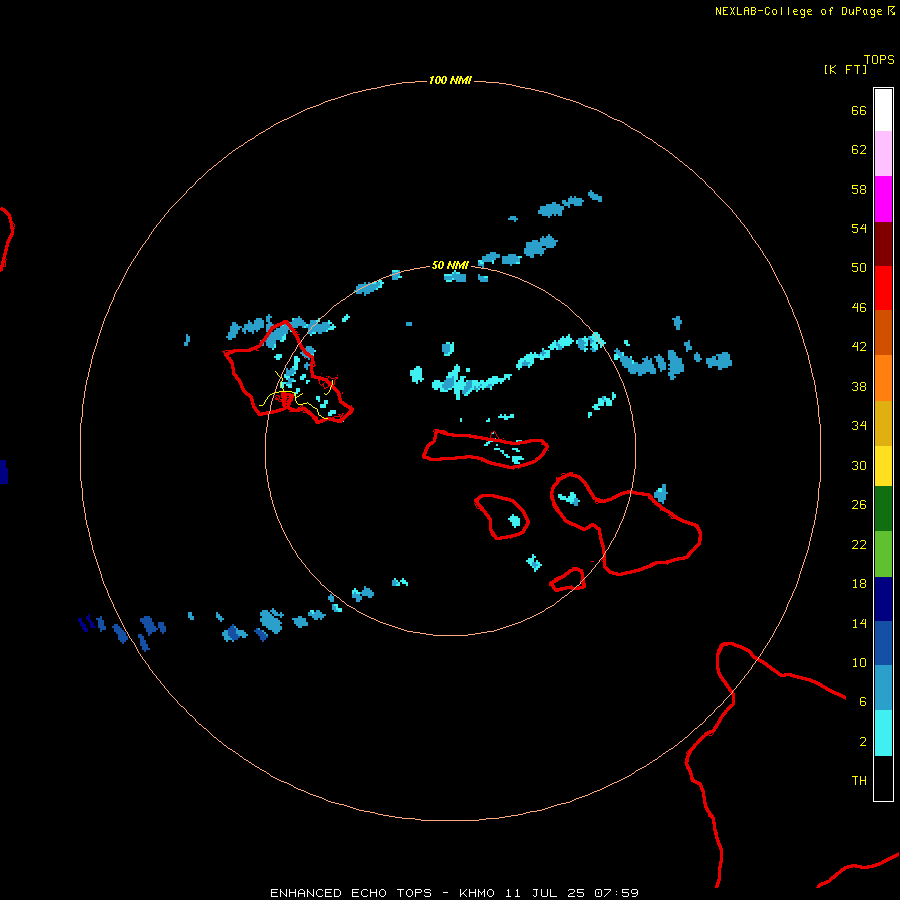The width and height of the screenshot is (900, 900).
Task: Click the legend value 50
Action: [859, 268]
